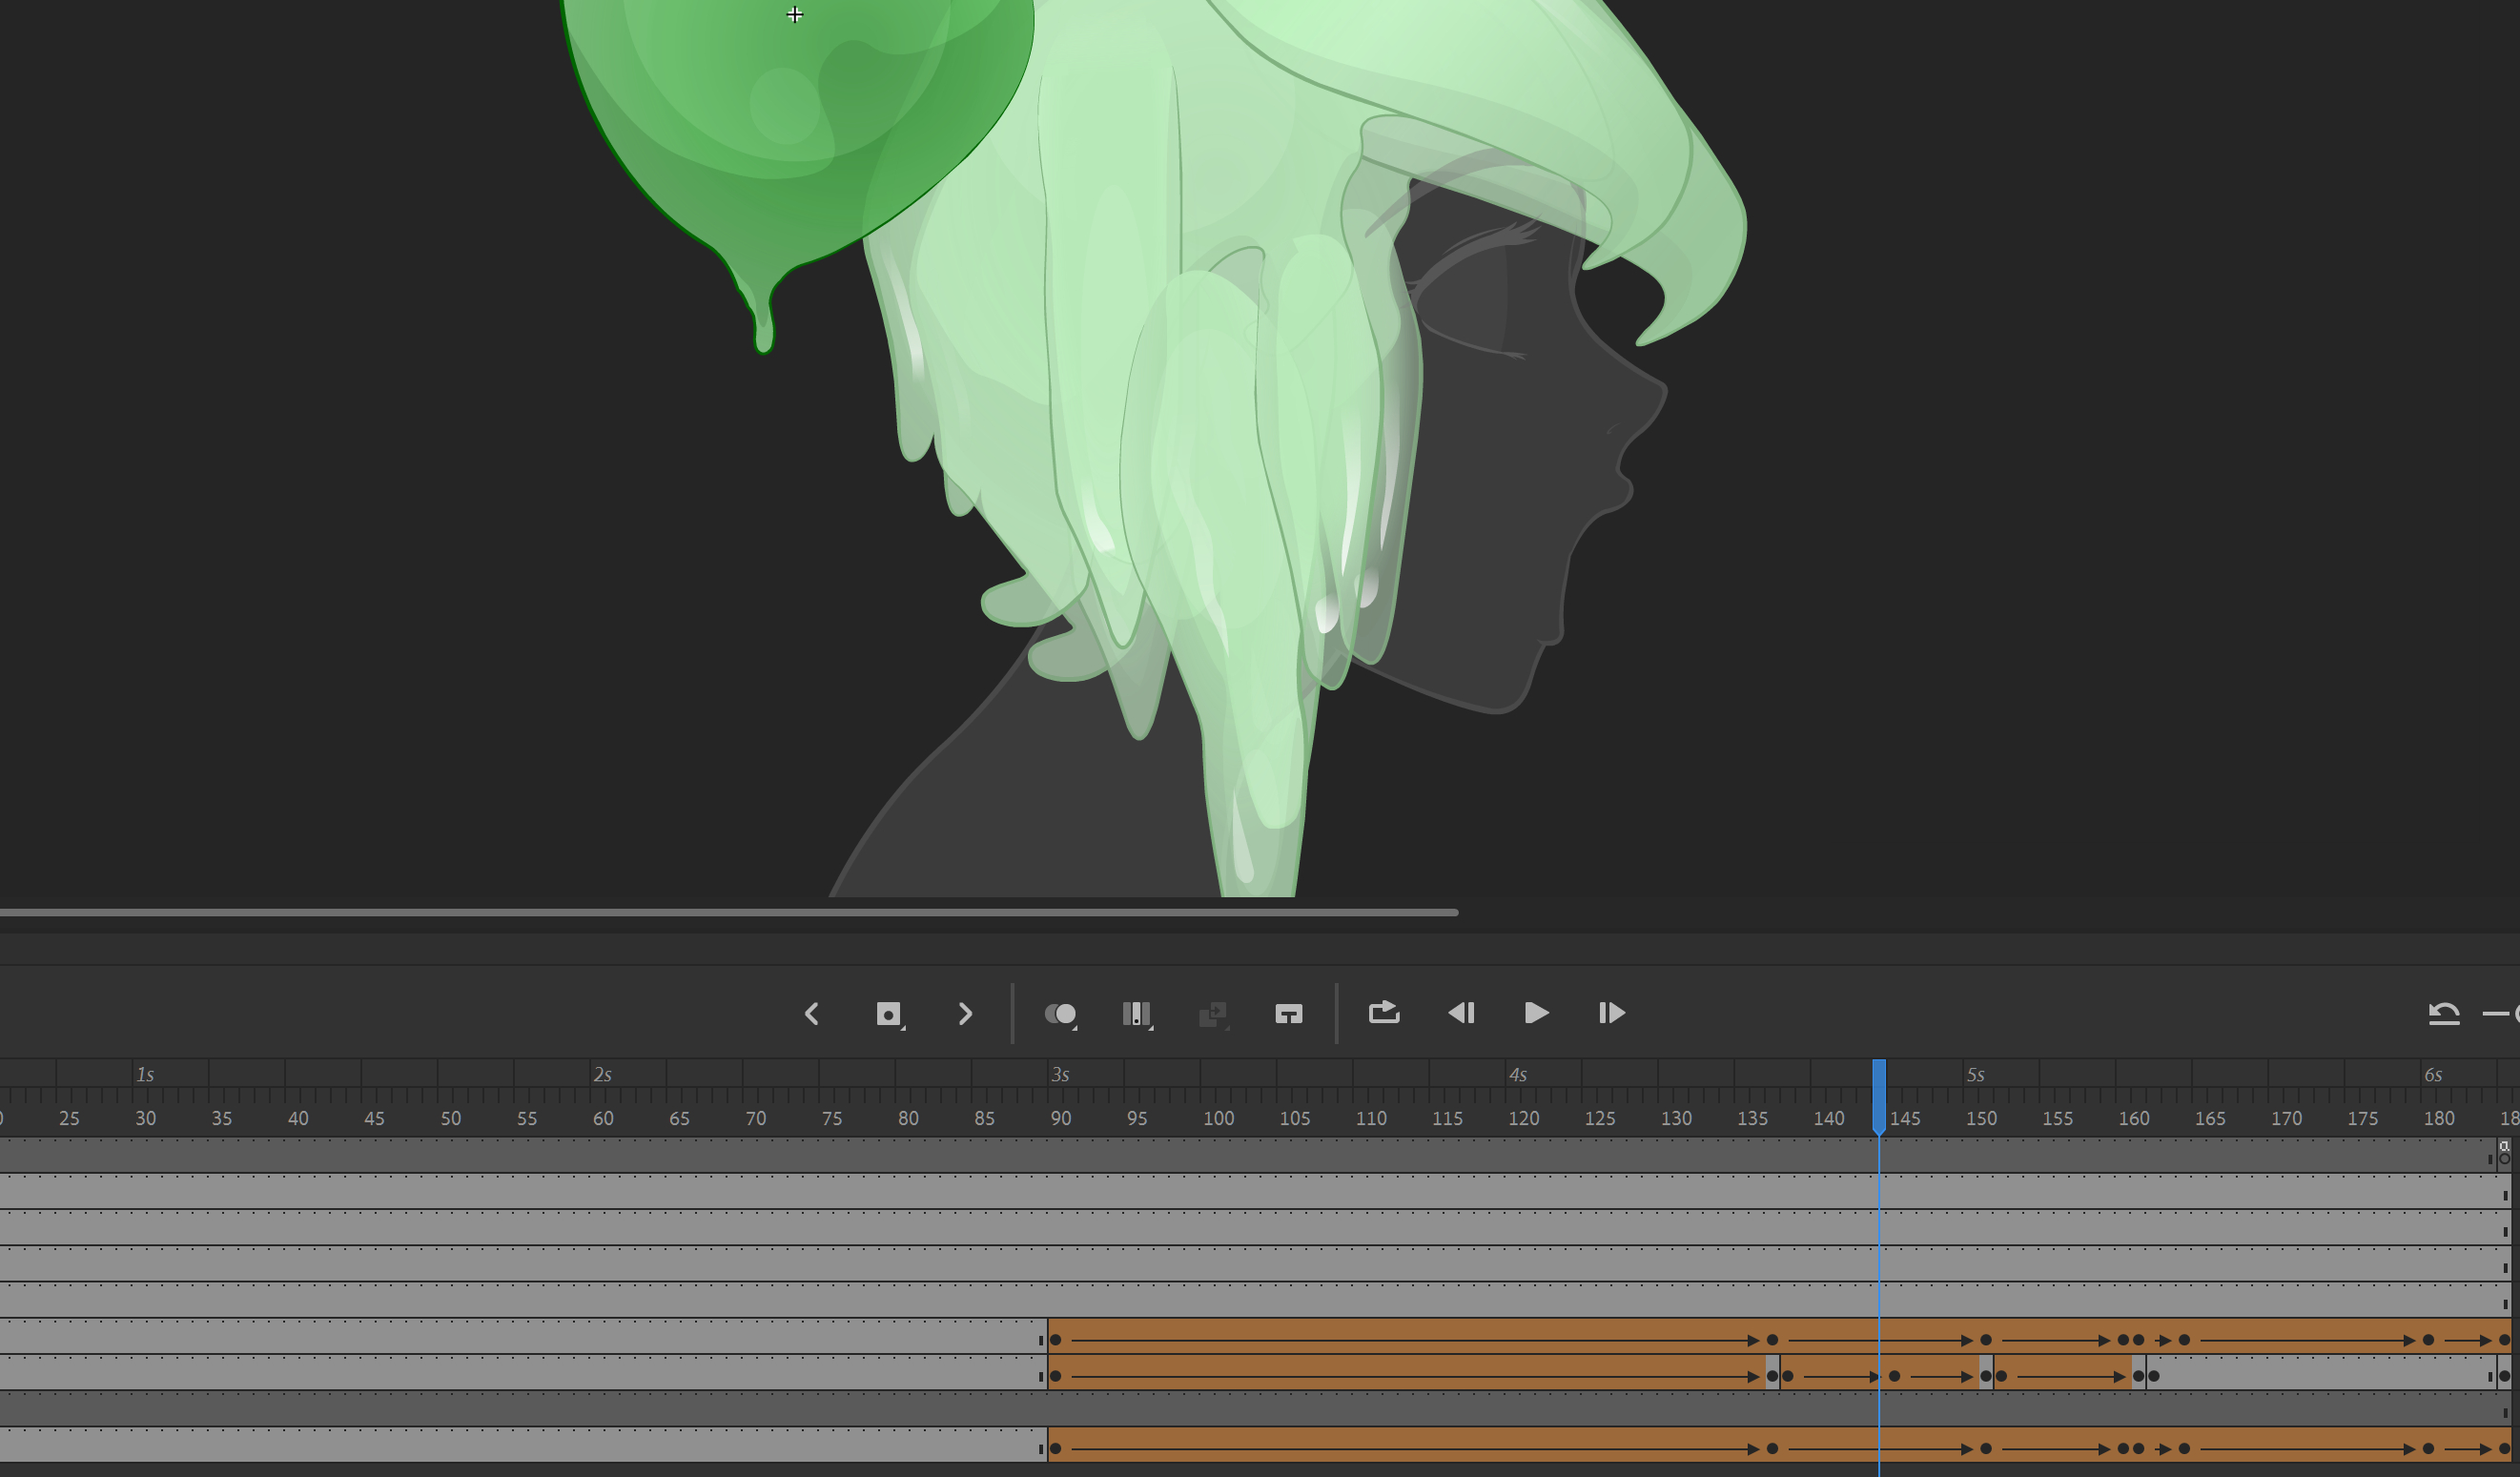Step forward one frame
2520x1477 pixels.
[x=1611, y=1013]
